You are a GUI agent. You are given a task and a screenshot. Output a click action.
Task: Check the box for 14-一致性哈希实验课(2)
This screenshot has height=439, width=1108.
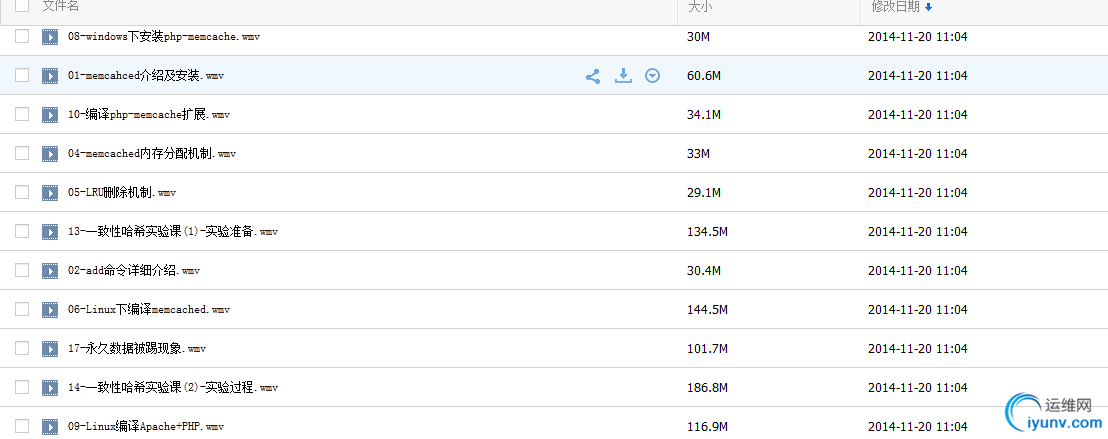pyautogui.click(x=22, y=387)
